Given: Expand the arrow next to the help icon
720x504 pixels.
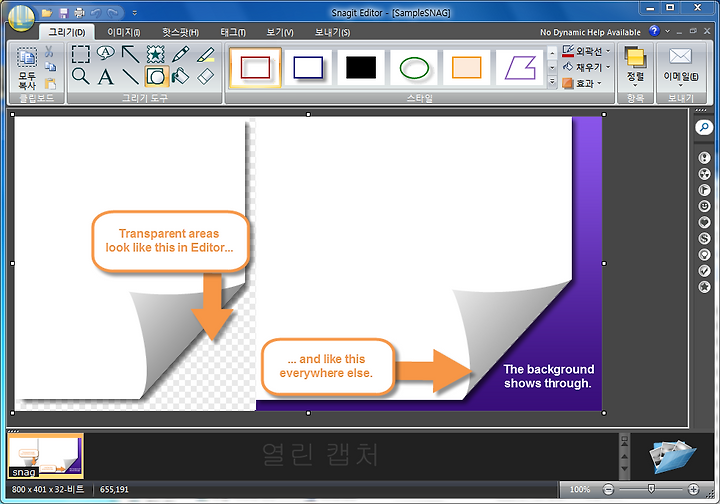Looking at the screenshot, I should click(667, 31).
